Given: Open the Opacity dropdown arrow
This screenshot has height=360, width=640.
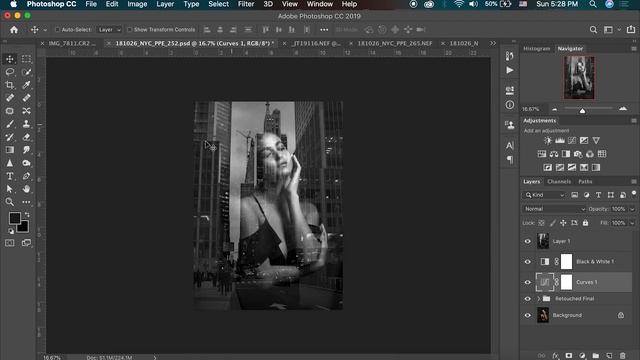Looking at the screenshot, I should [632, 209].
